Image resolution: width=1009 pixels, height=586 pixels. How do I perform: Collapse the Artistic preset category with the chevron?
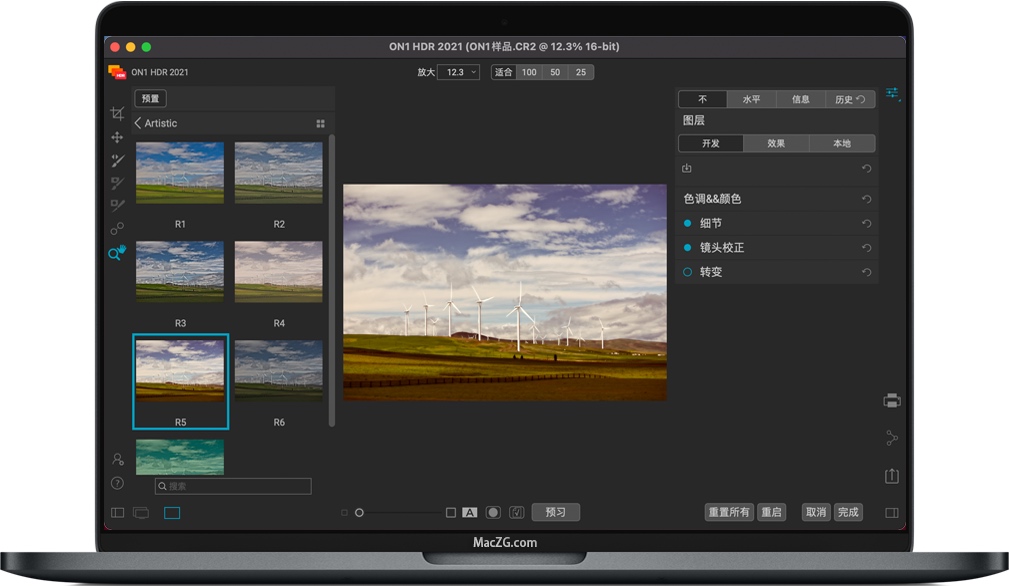click(137, 122)
